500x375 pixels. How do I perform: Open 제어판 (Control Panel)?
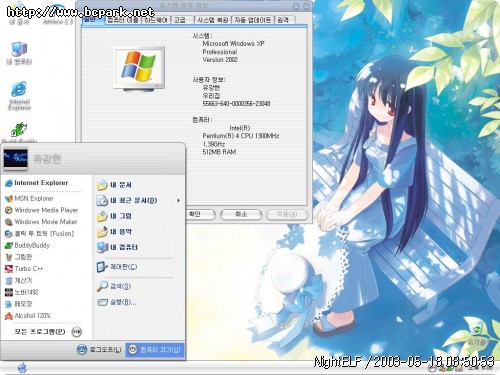117,267
